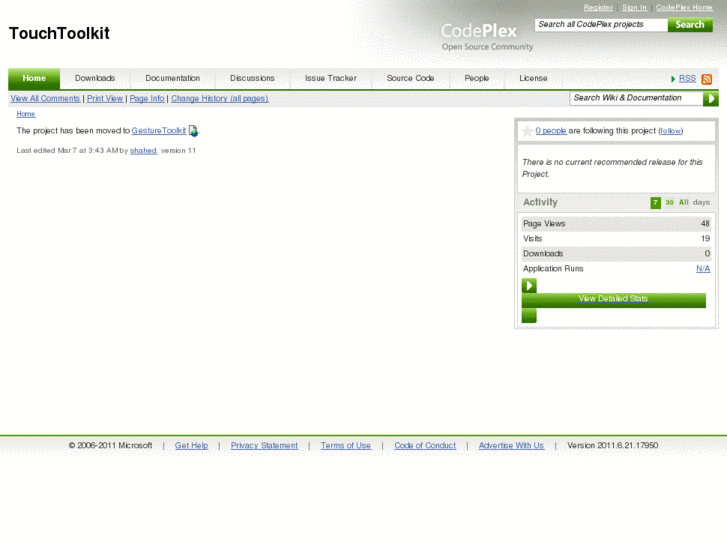
Task: Click the Register link
Action: point(598,7)
